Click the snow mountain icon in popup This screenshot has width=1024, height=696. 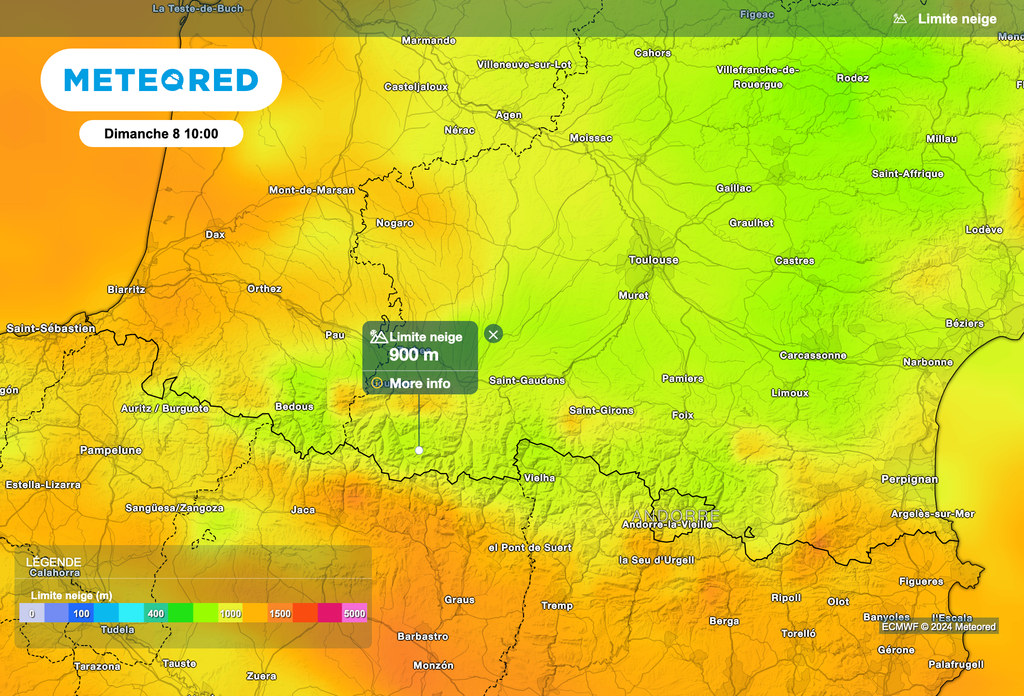click(x=378, y=337)
